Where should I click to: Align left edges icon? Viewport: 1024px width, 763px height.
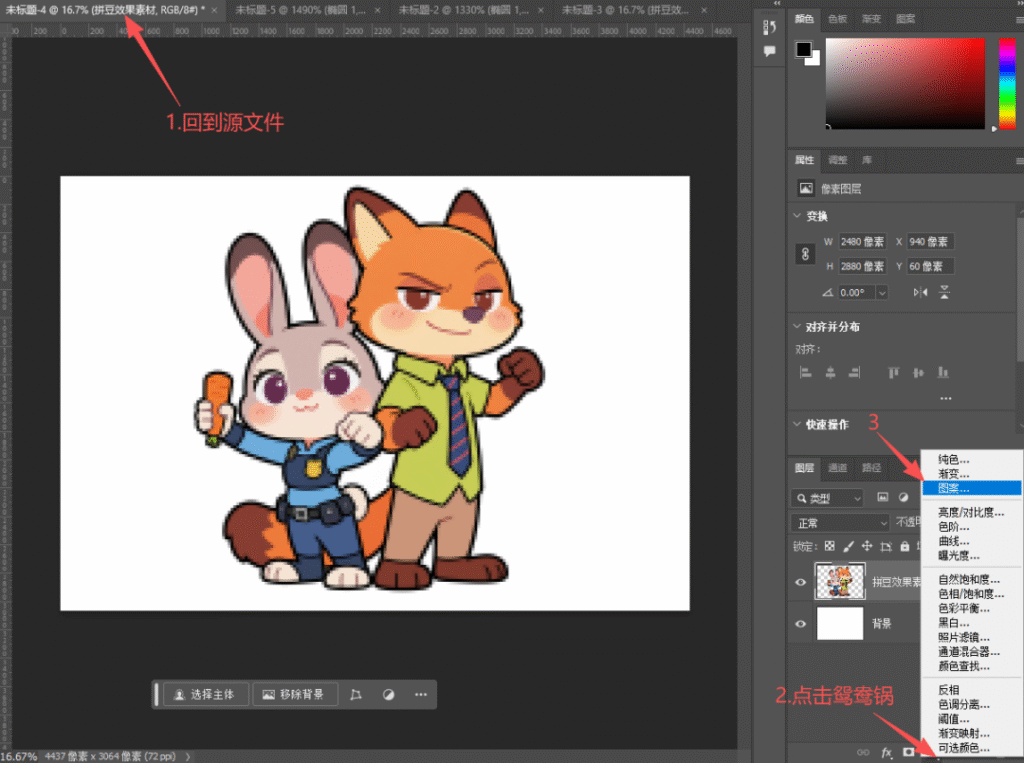(x=806, y=372)
